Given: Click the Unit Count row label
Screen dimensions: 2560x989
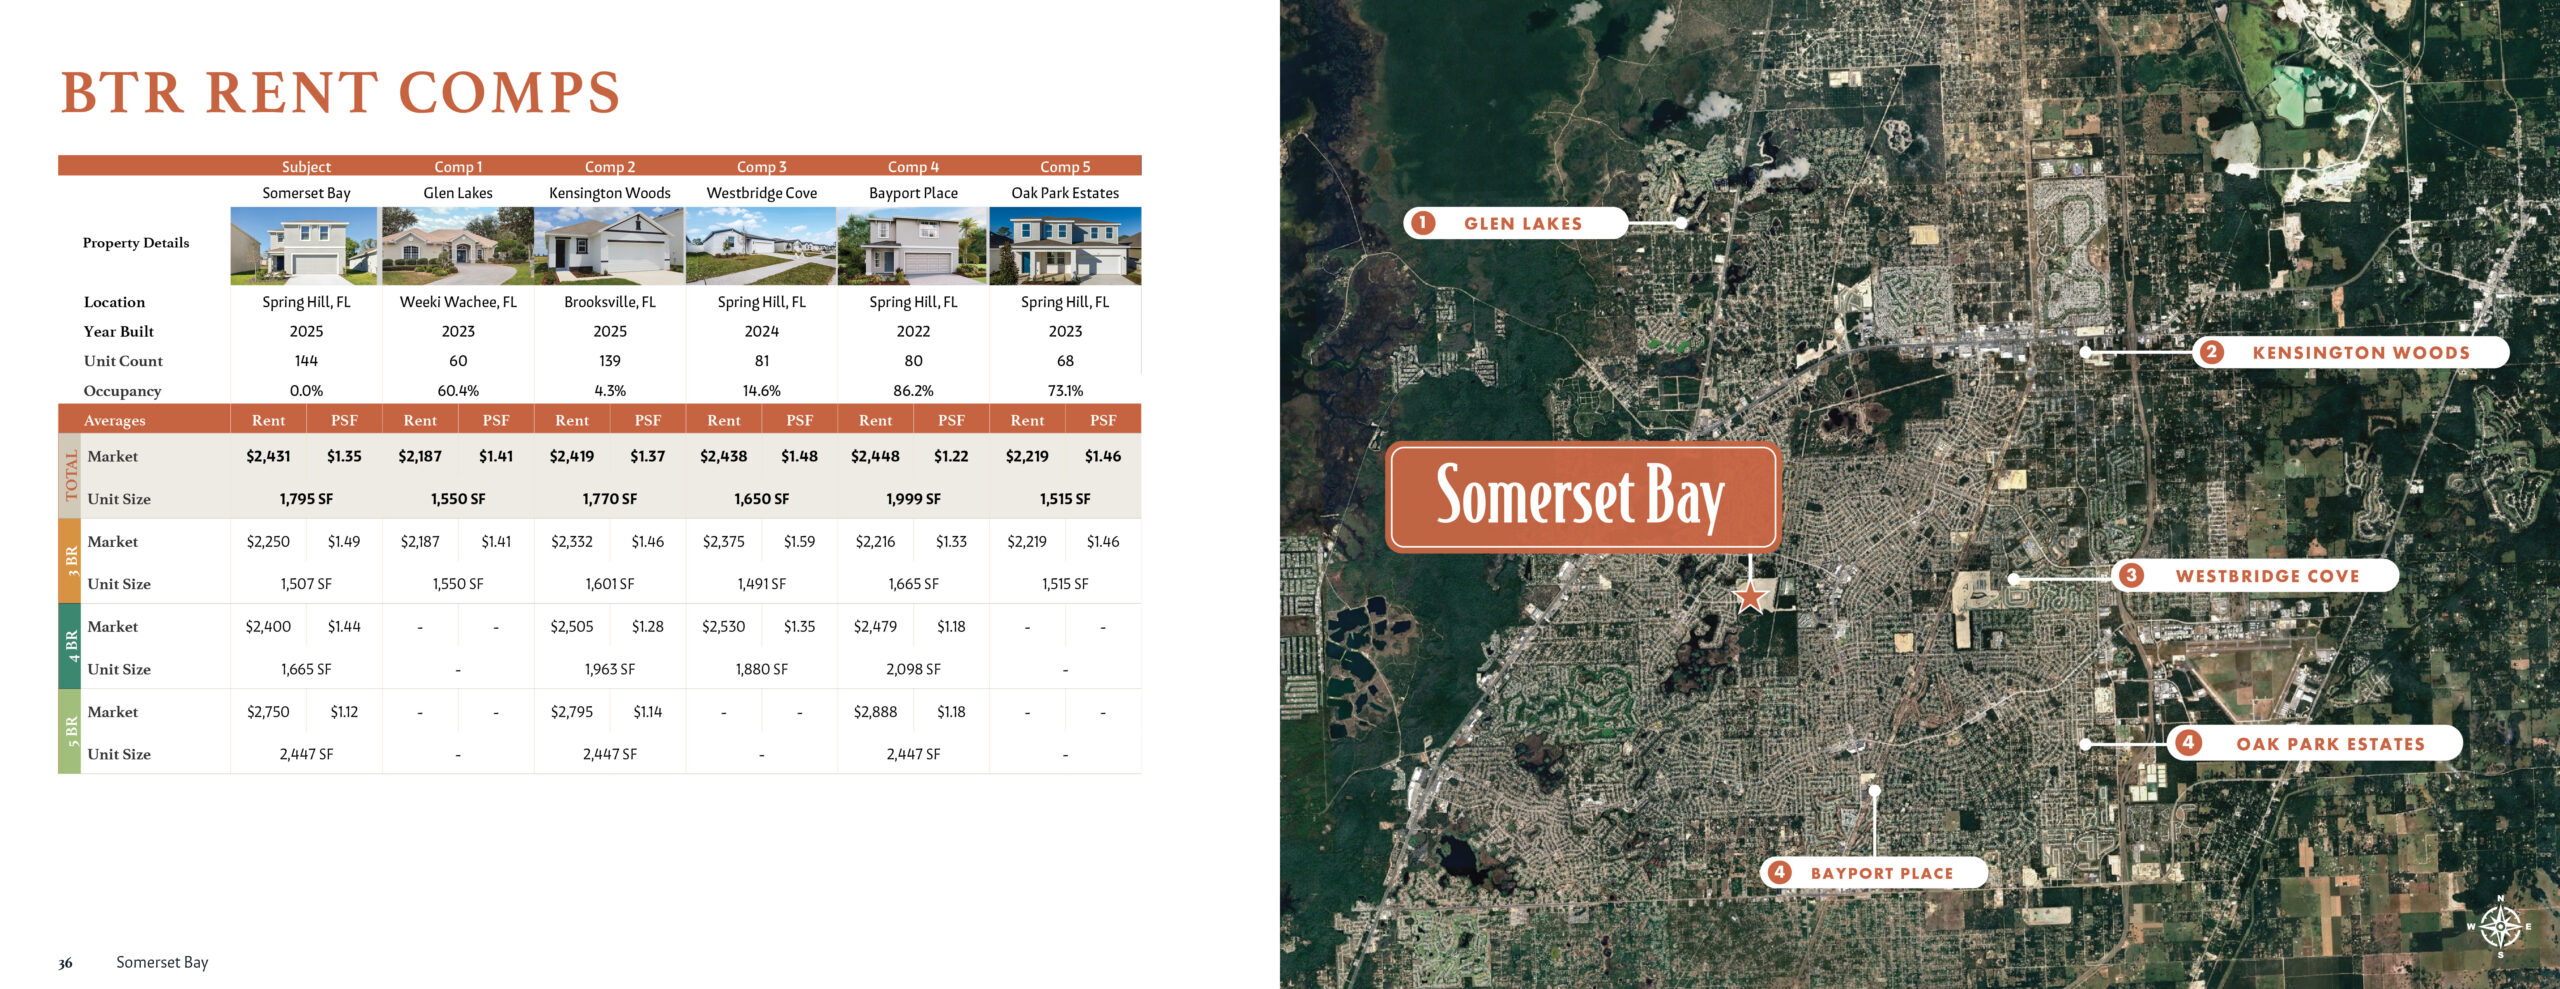Looking at the screenshot, I should coord(123,361).
